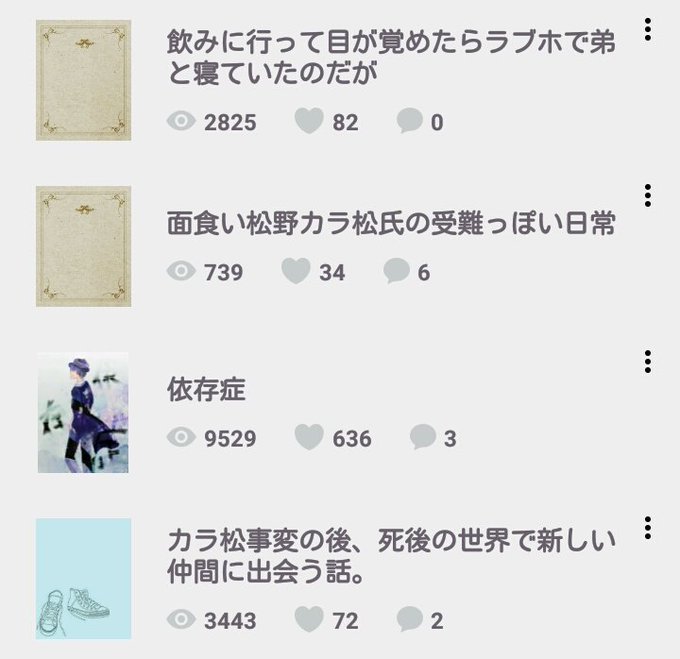Open the three-dot menu for the 飲みに行って story
This screenshot has width=680, height=659.
tap(647, 29)
